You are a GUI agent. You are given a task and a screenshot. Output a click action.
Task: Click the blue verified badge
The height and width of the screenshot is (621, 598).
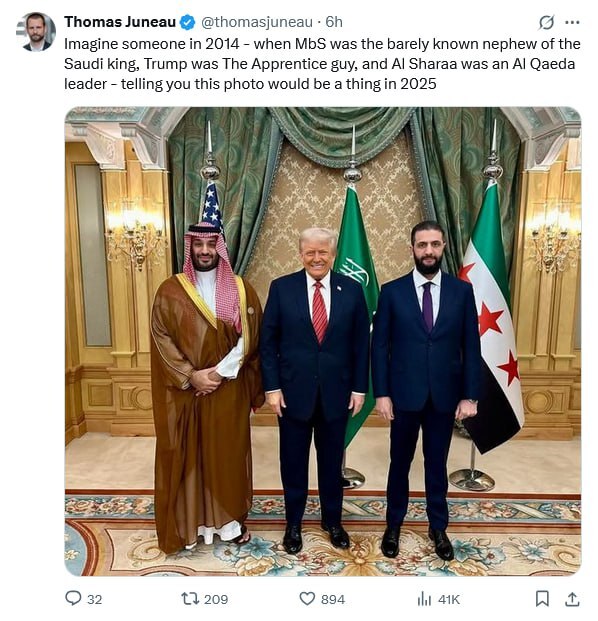[188, 23]
